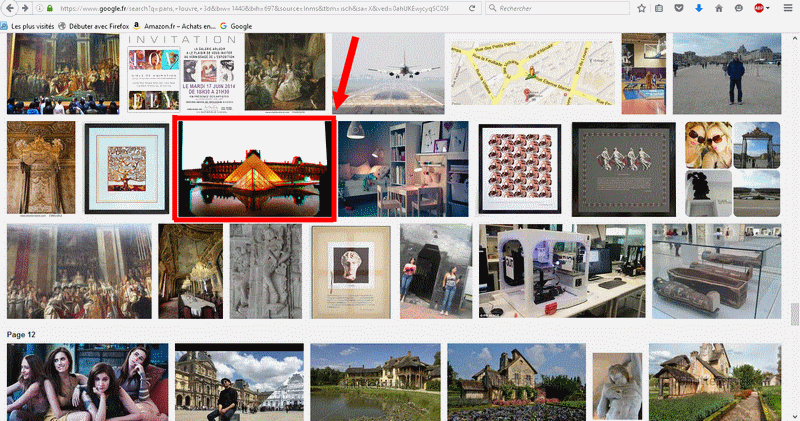Image resolution: width=800 pixels, height=421 pixels.
Task: Show site information via the info icon
Action: 40,8
